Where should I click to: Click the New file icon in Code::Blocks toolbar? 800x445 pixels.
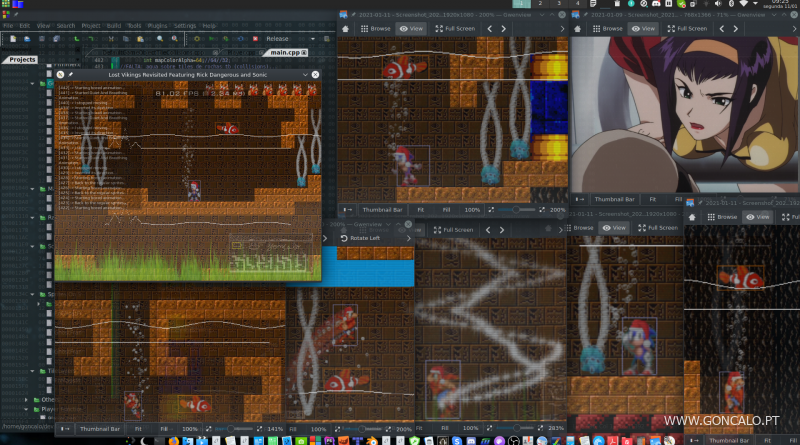pyautogui.click(x=13, y=39)
